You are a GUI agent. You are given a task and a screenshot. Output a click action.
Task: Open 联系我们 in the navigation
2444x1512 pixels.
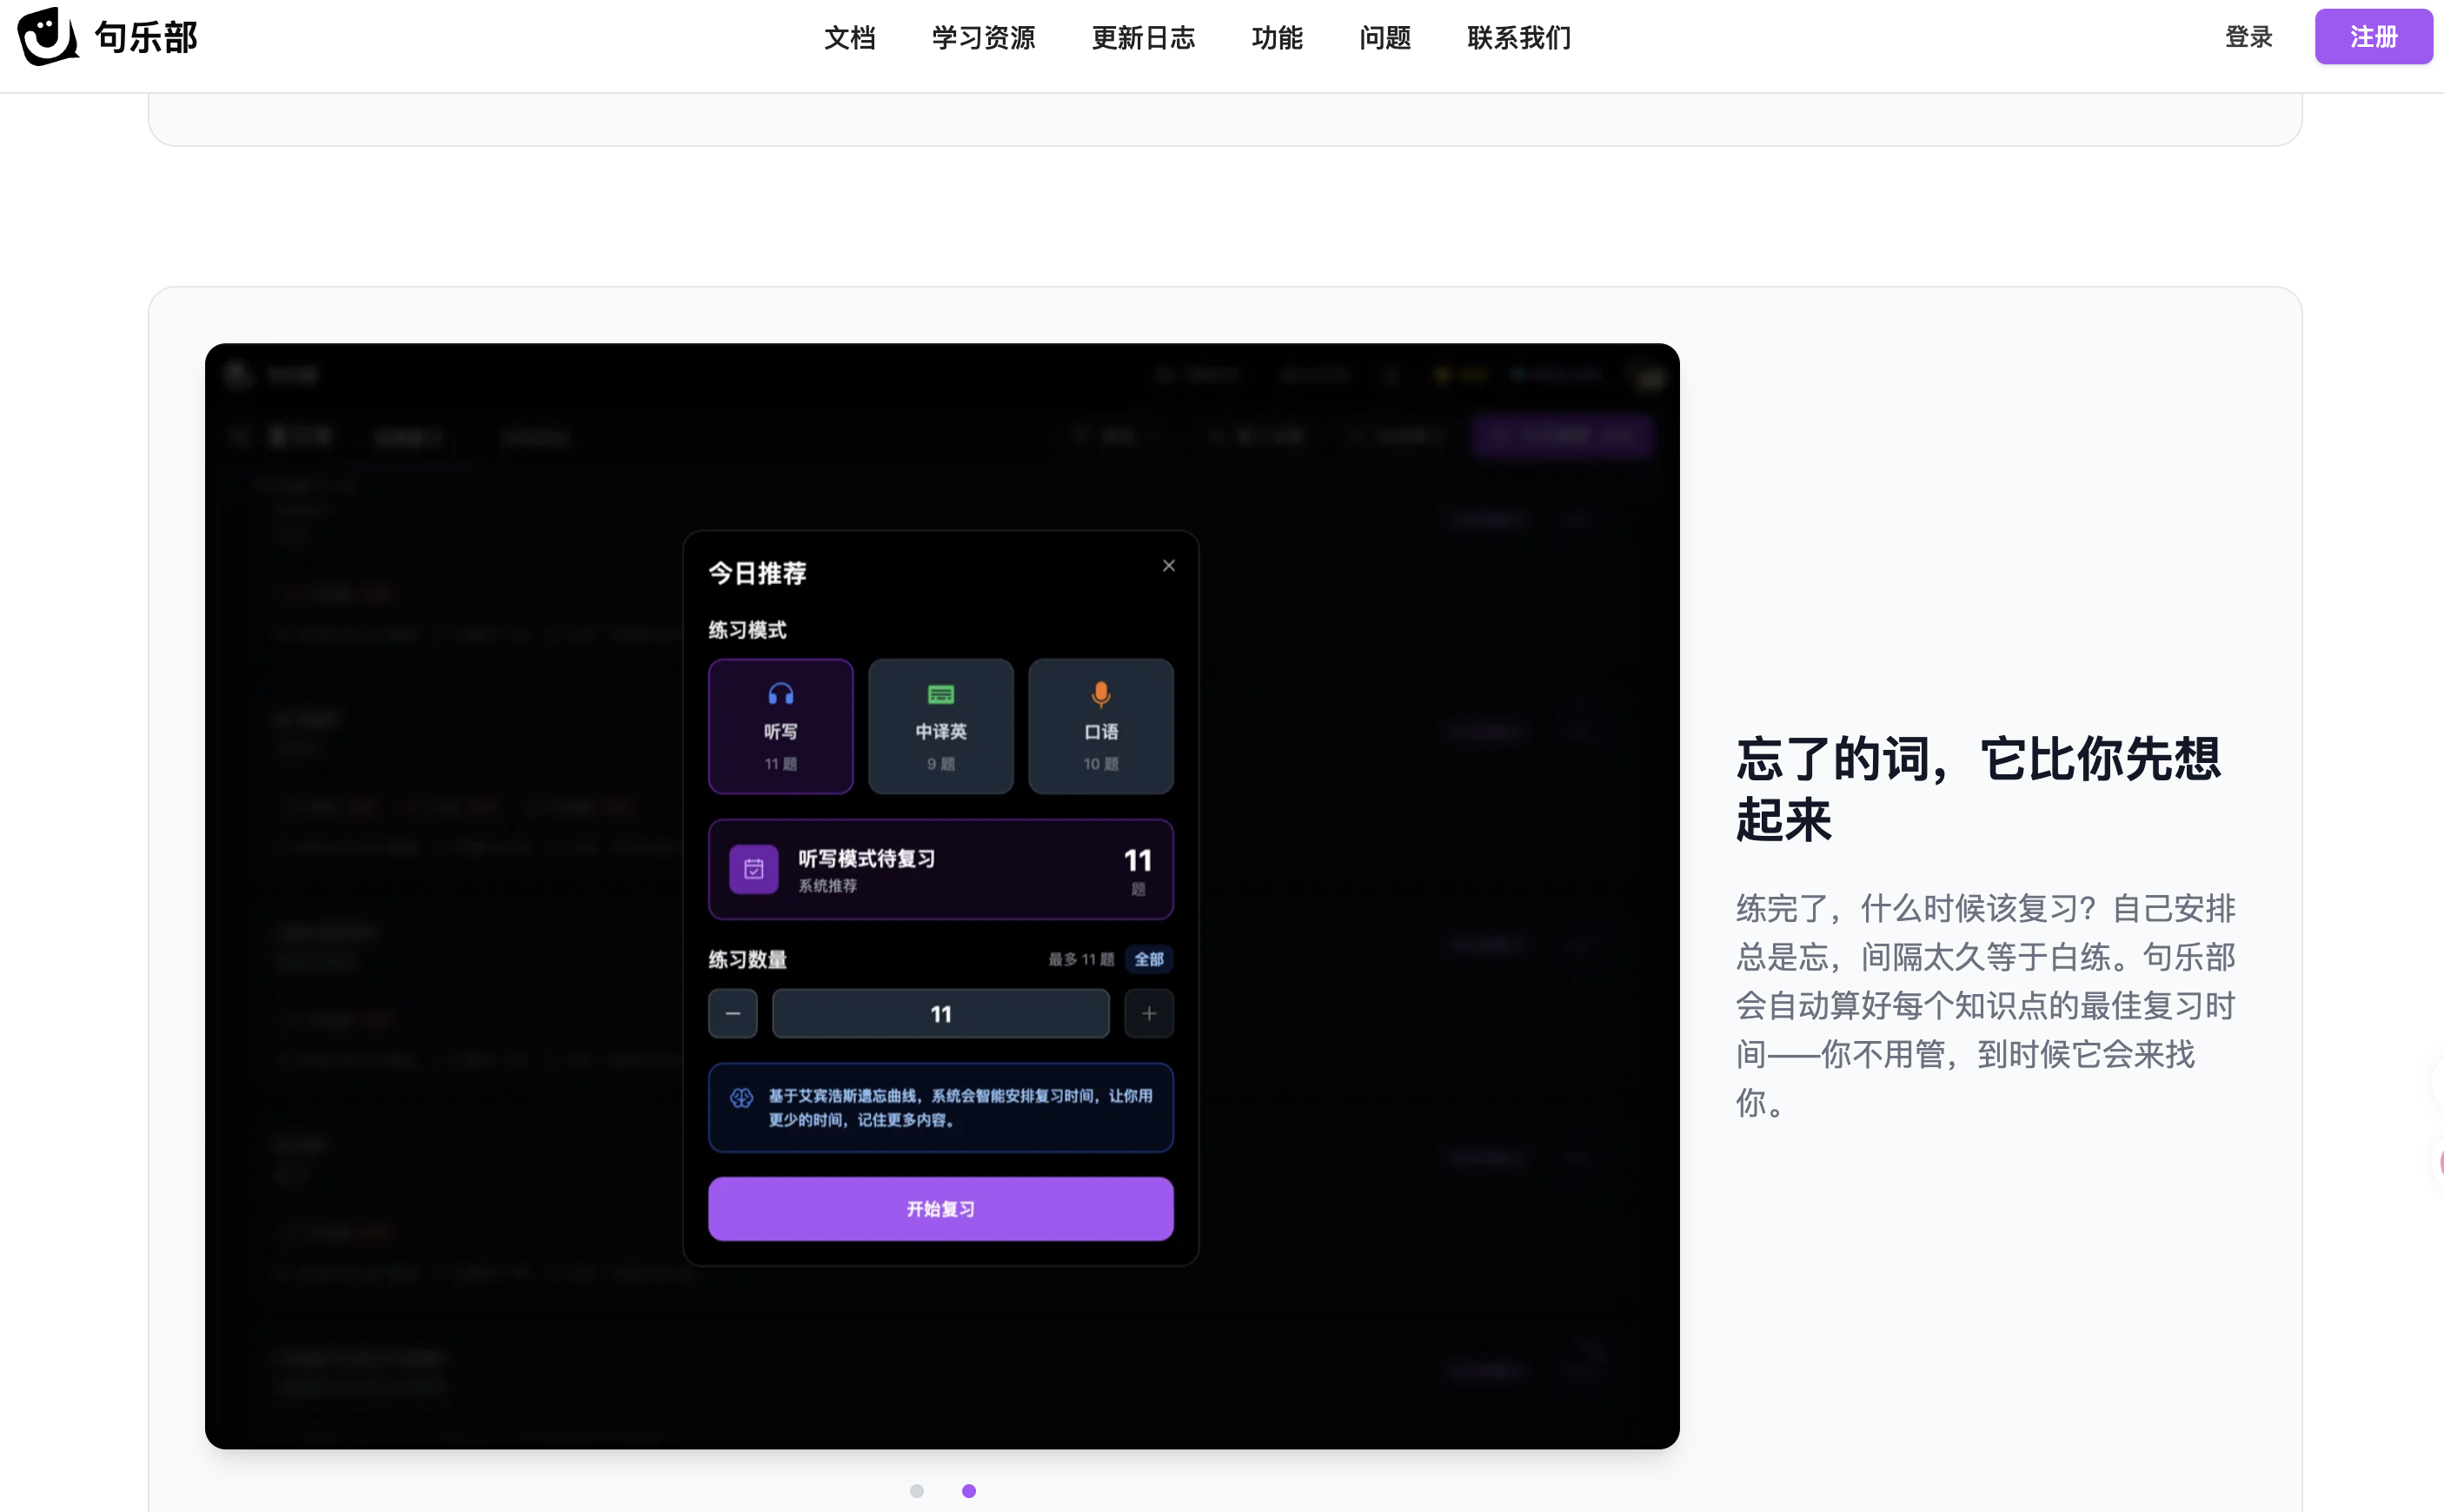(x=1519, y=38)
